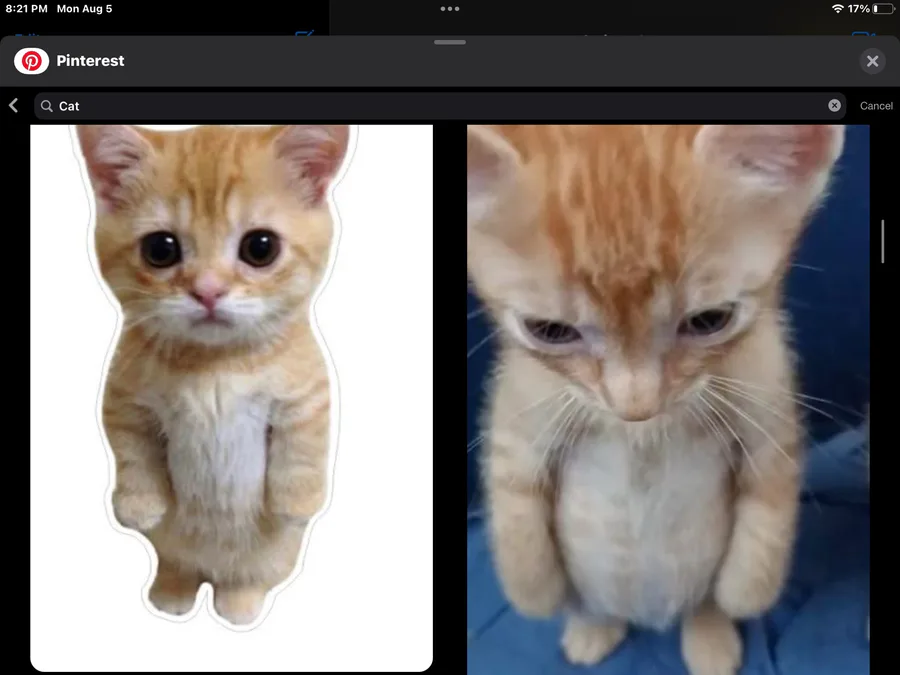The image size is (900, 675).
Task: Close the Pinterest sheet
Action: click(872, 61)
